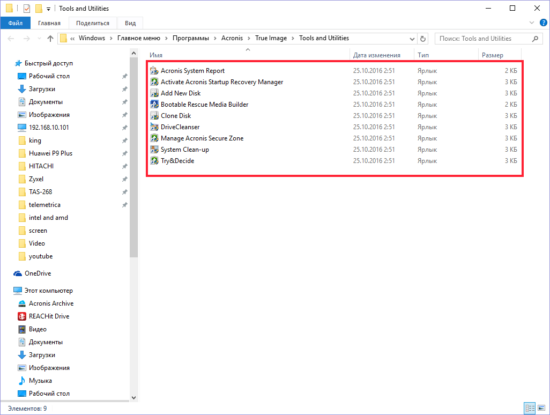Select the Add New Disk shortcut icon
The width and height of the screenshot is (550, 415).
pos(154,93)
